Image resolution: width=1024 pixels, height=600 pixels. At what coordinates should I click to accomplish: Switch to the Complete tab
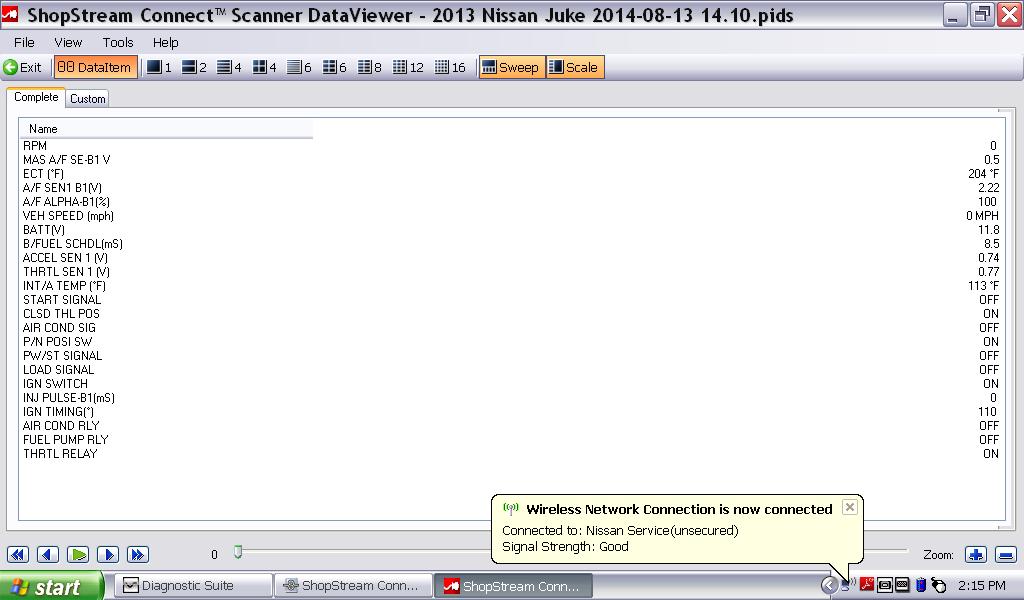36,97
